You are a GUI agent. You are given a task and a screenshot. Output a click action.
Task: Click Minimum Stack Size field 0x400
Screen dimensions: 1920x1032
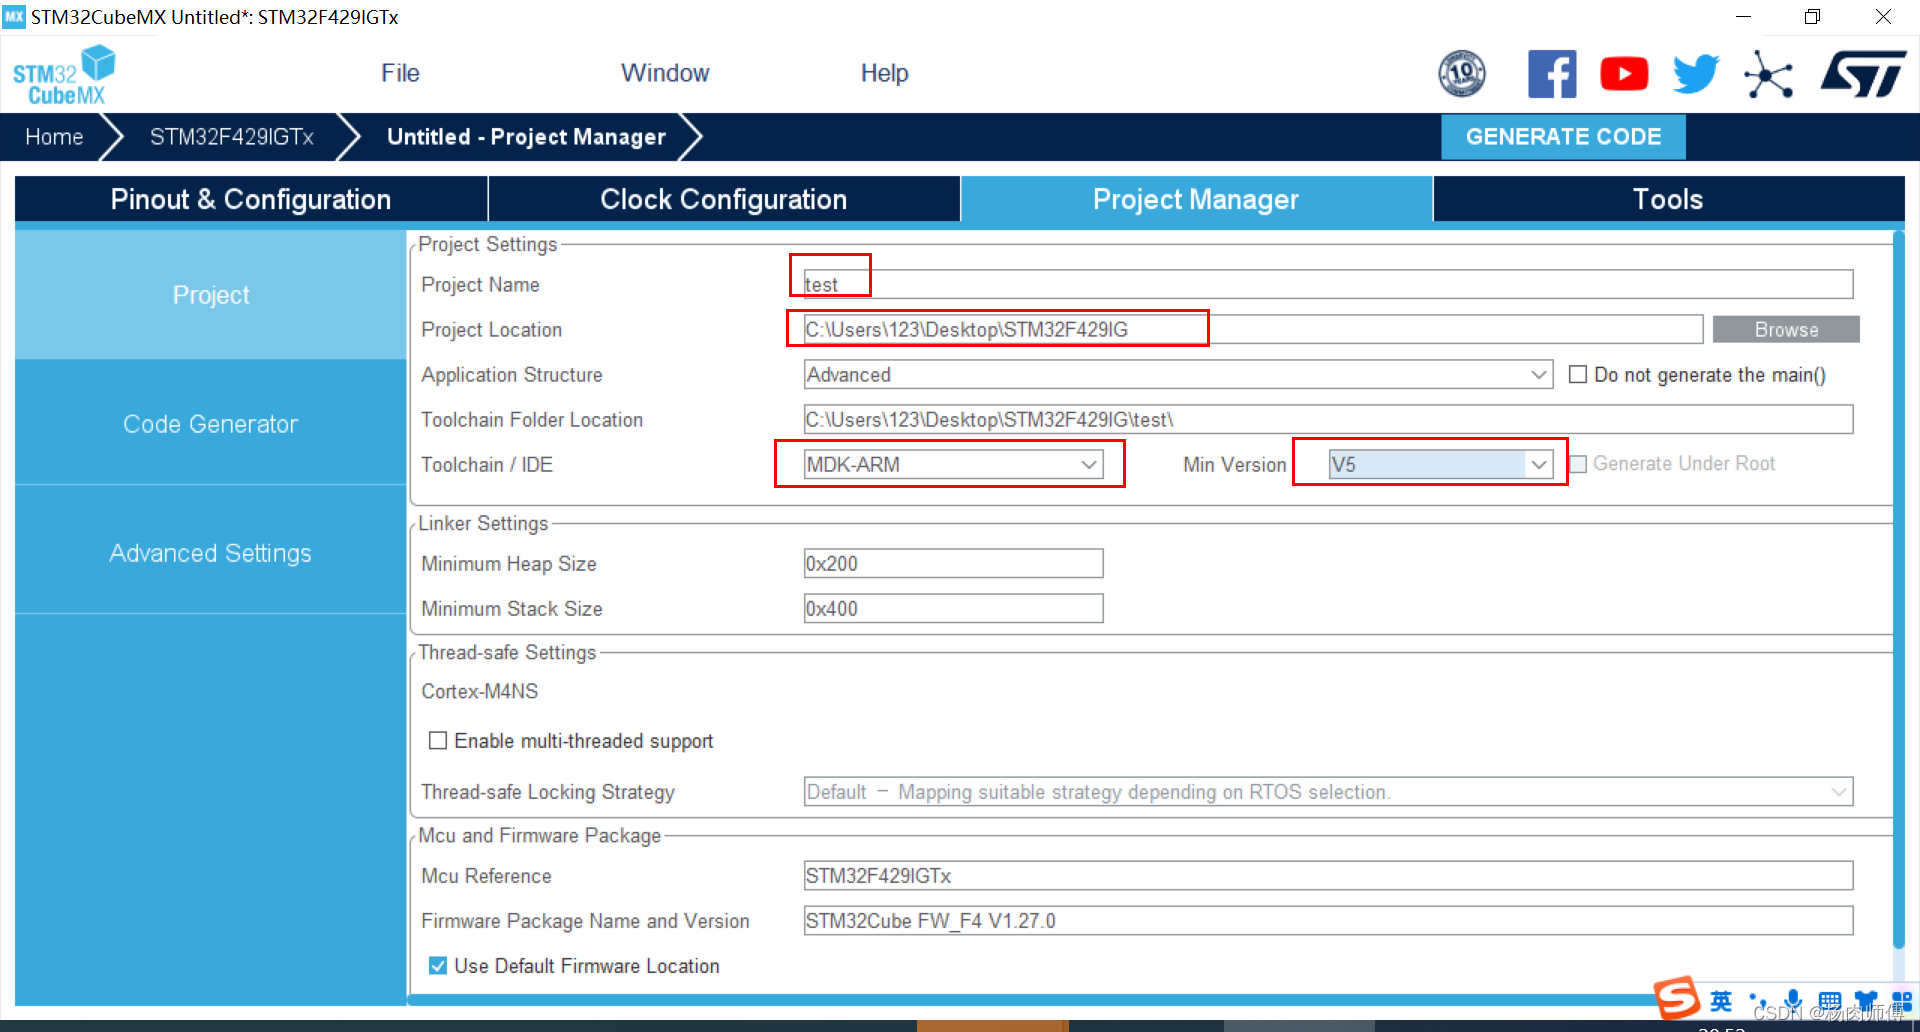[953, 609]
